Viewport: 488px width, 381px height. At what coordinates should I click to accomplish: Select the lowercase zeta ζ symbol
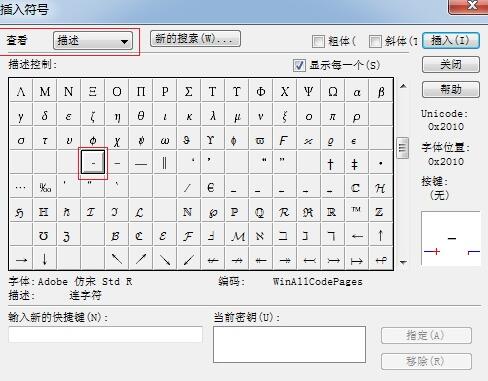point(93,115)
